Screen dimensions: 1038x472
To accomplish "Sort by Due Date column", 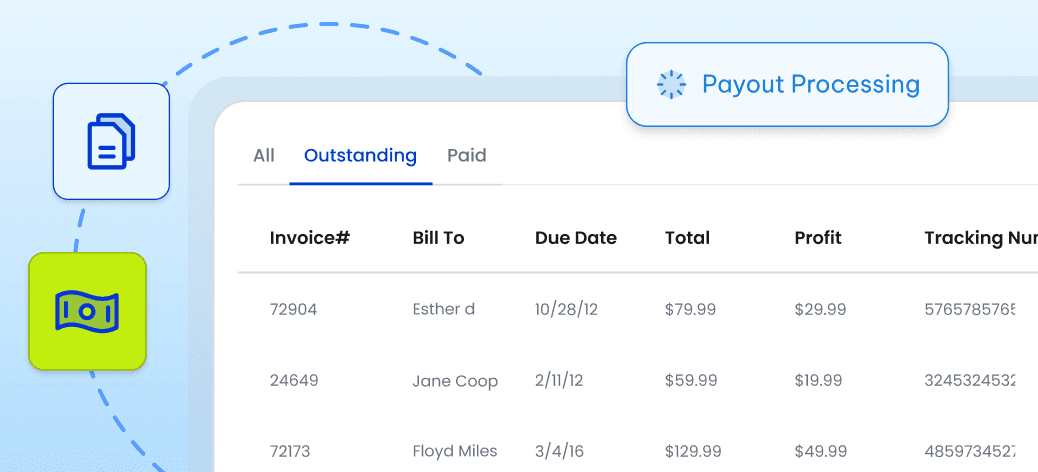I will (x=576, y=238).
